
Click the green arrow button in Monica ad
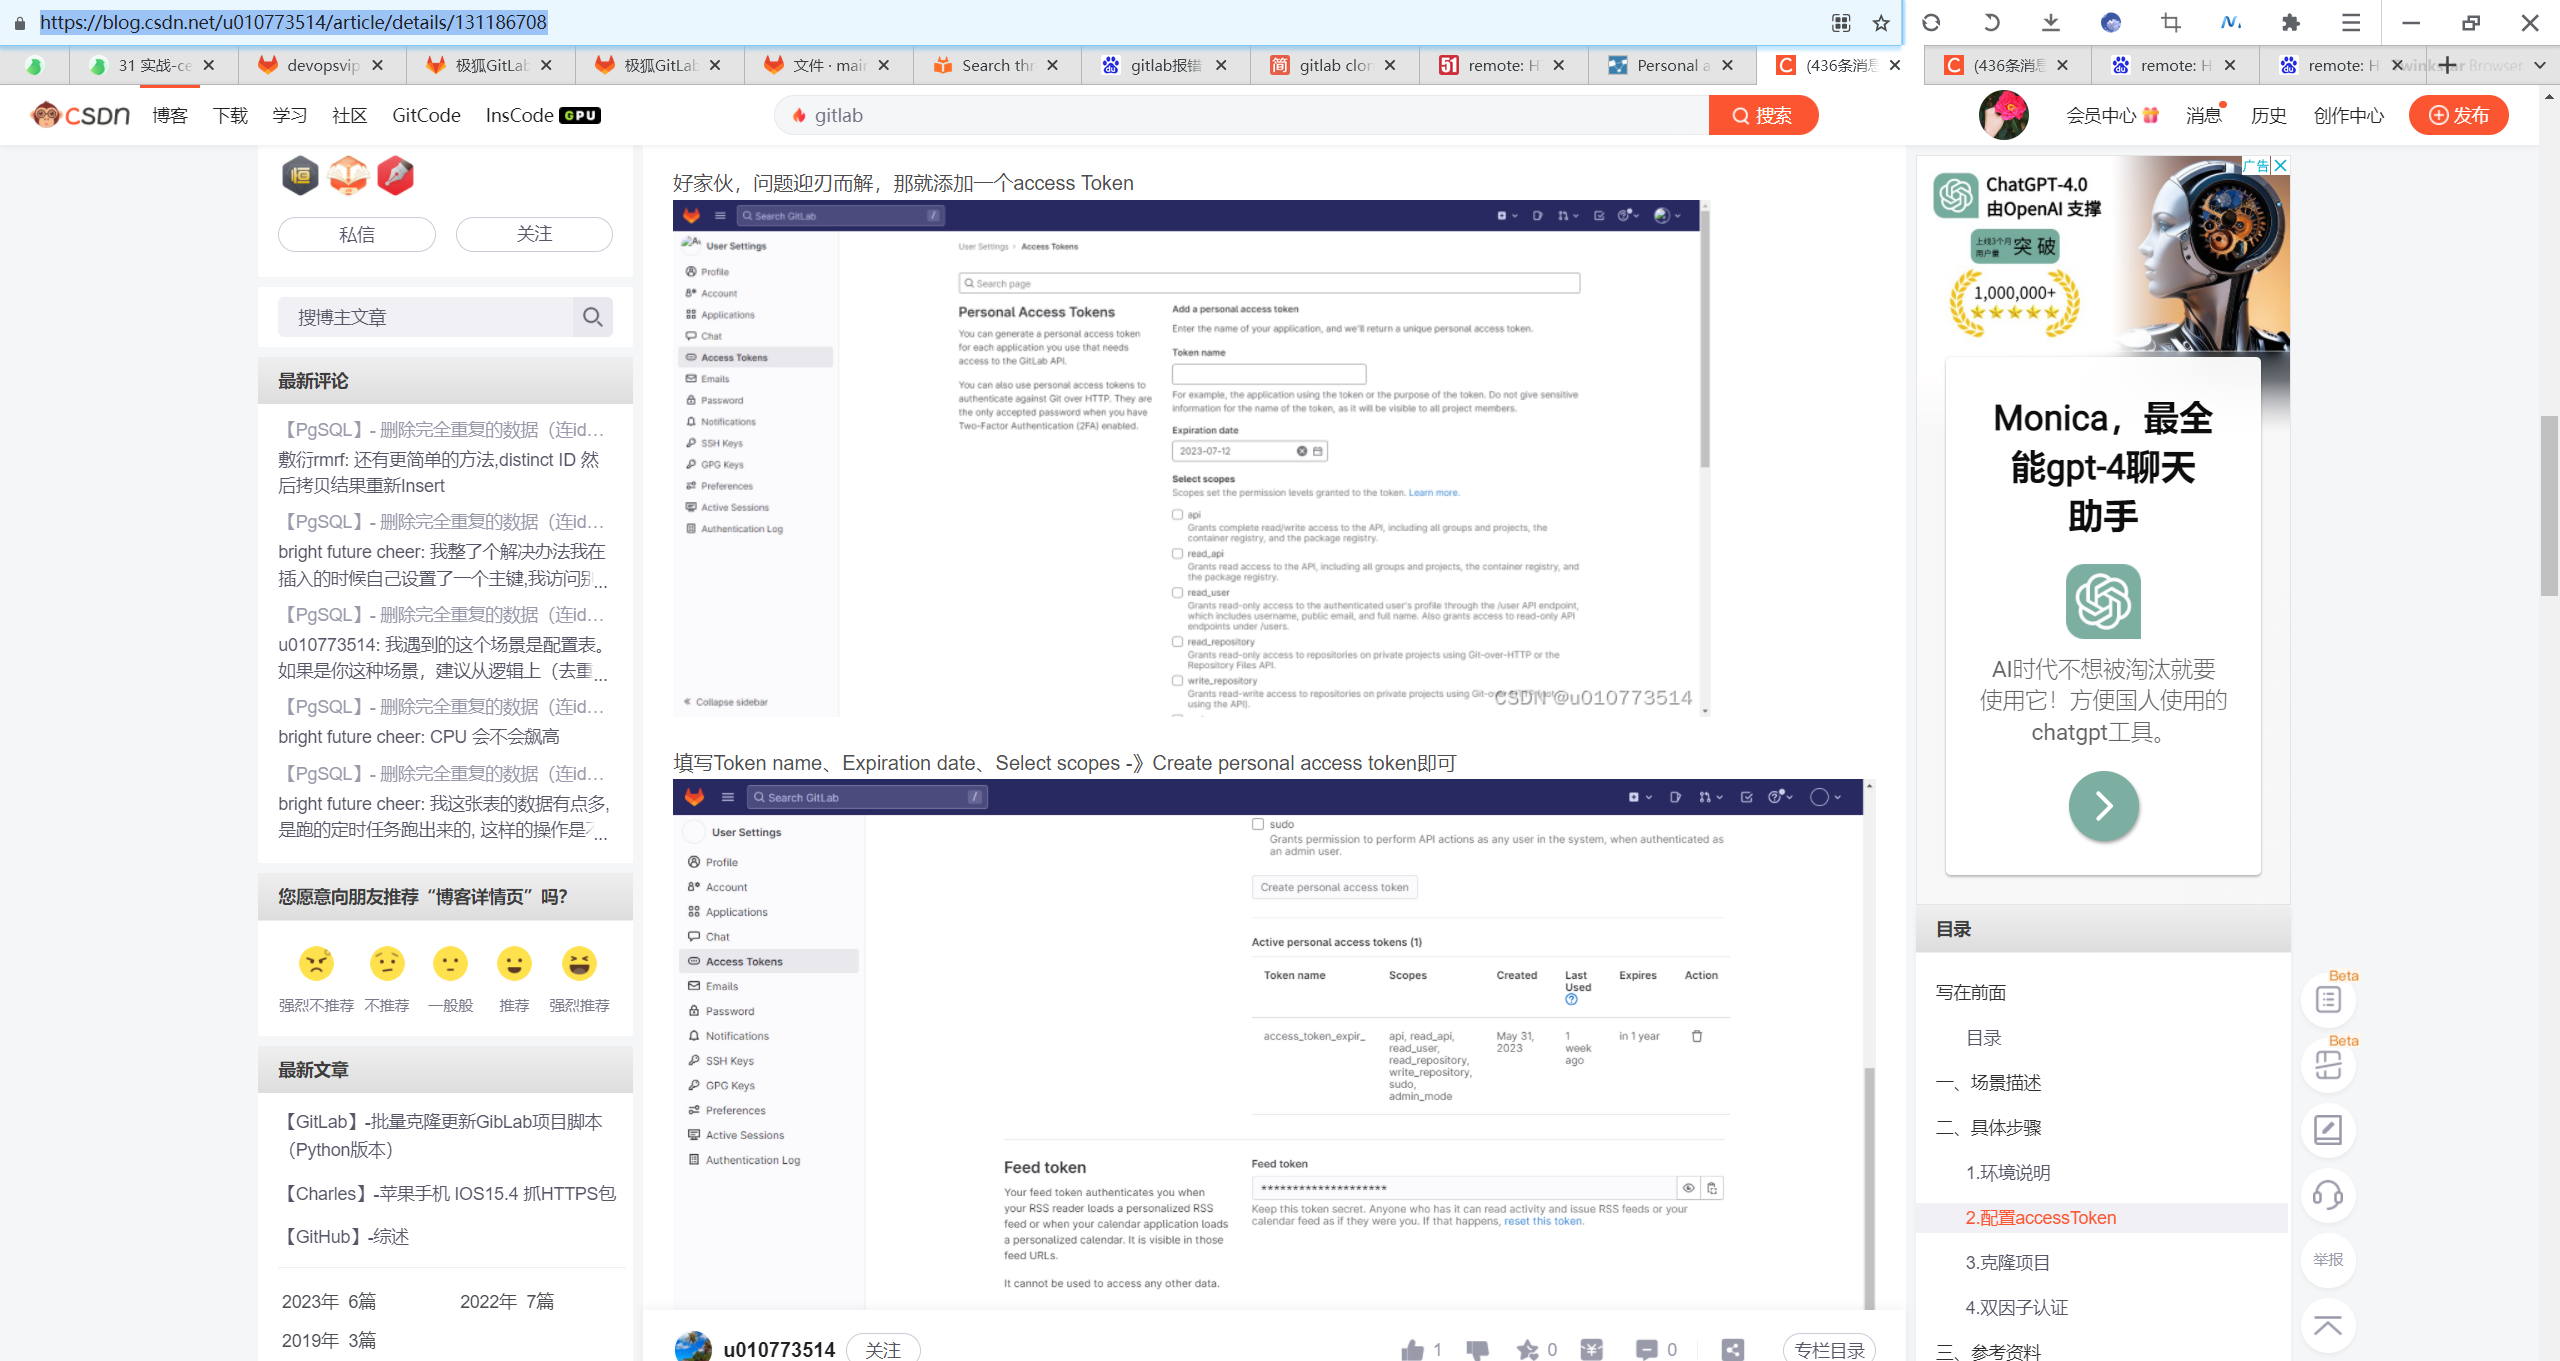[2103, 806]
